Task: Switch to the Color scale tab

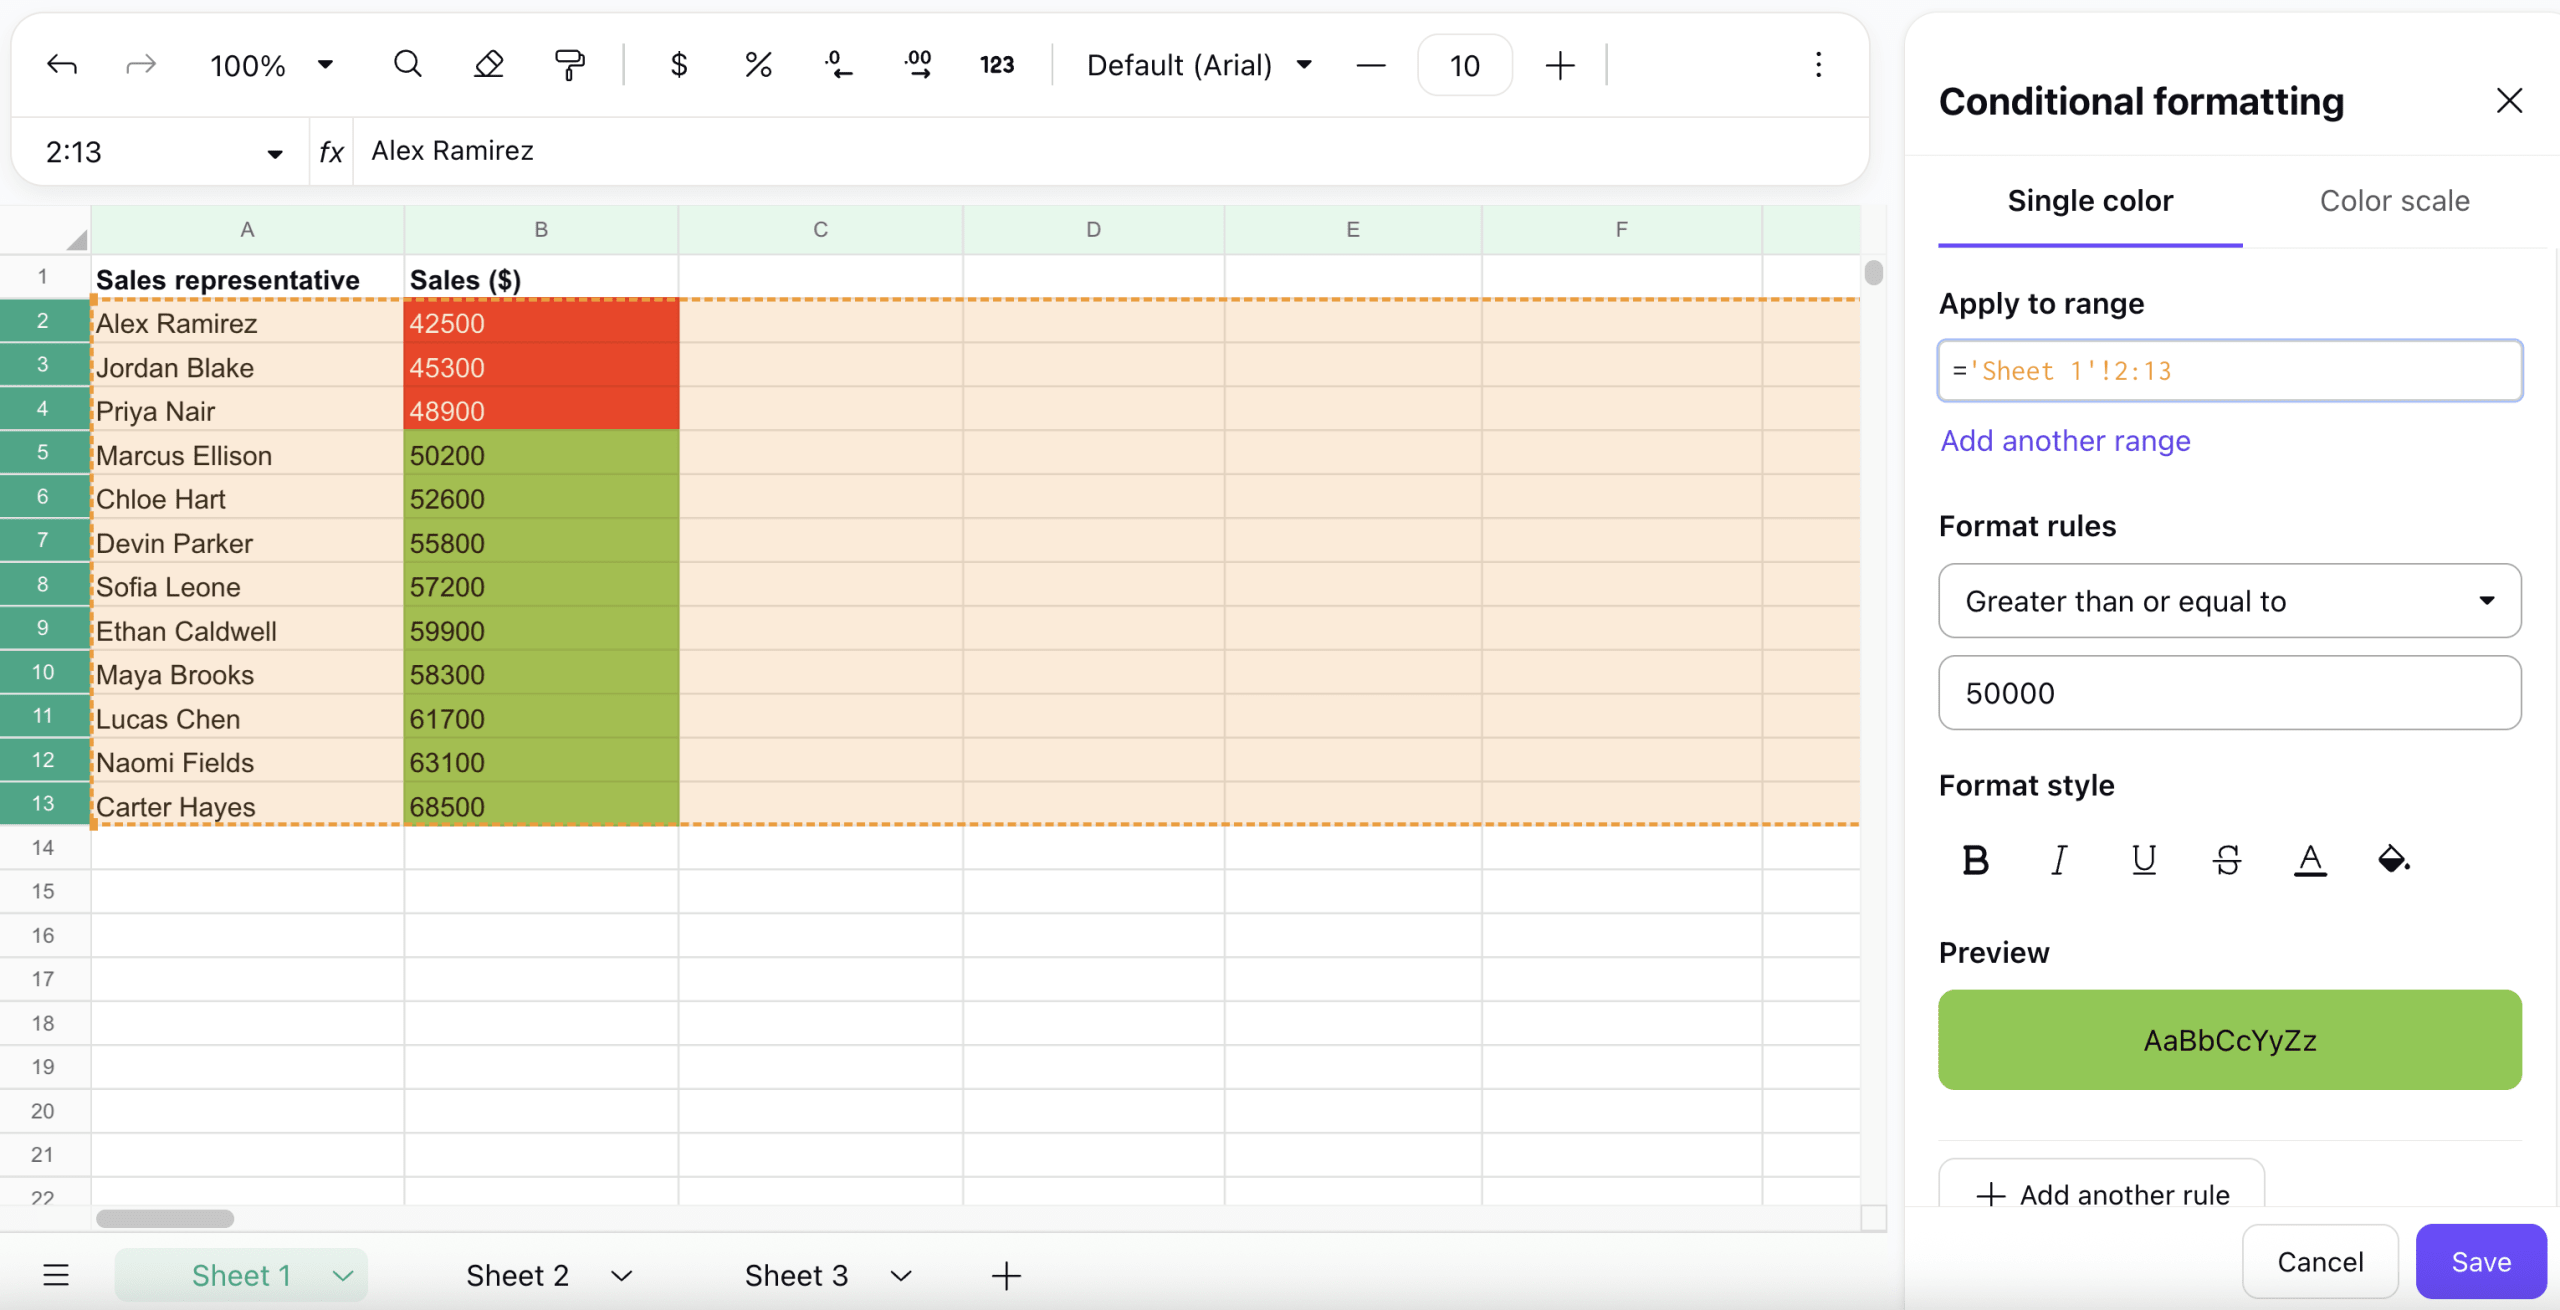Action: (x=2394, y=200)
